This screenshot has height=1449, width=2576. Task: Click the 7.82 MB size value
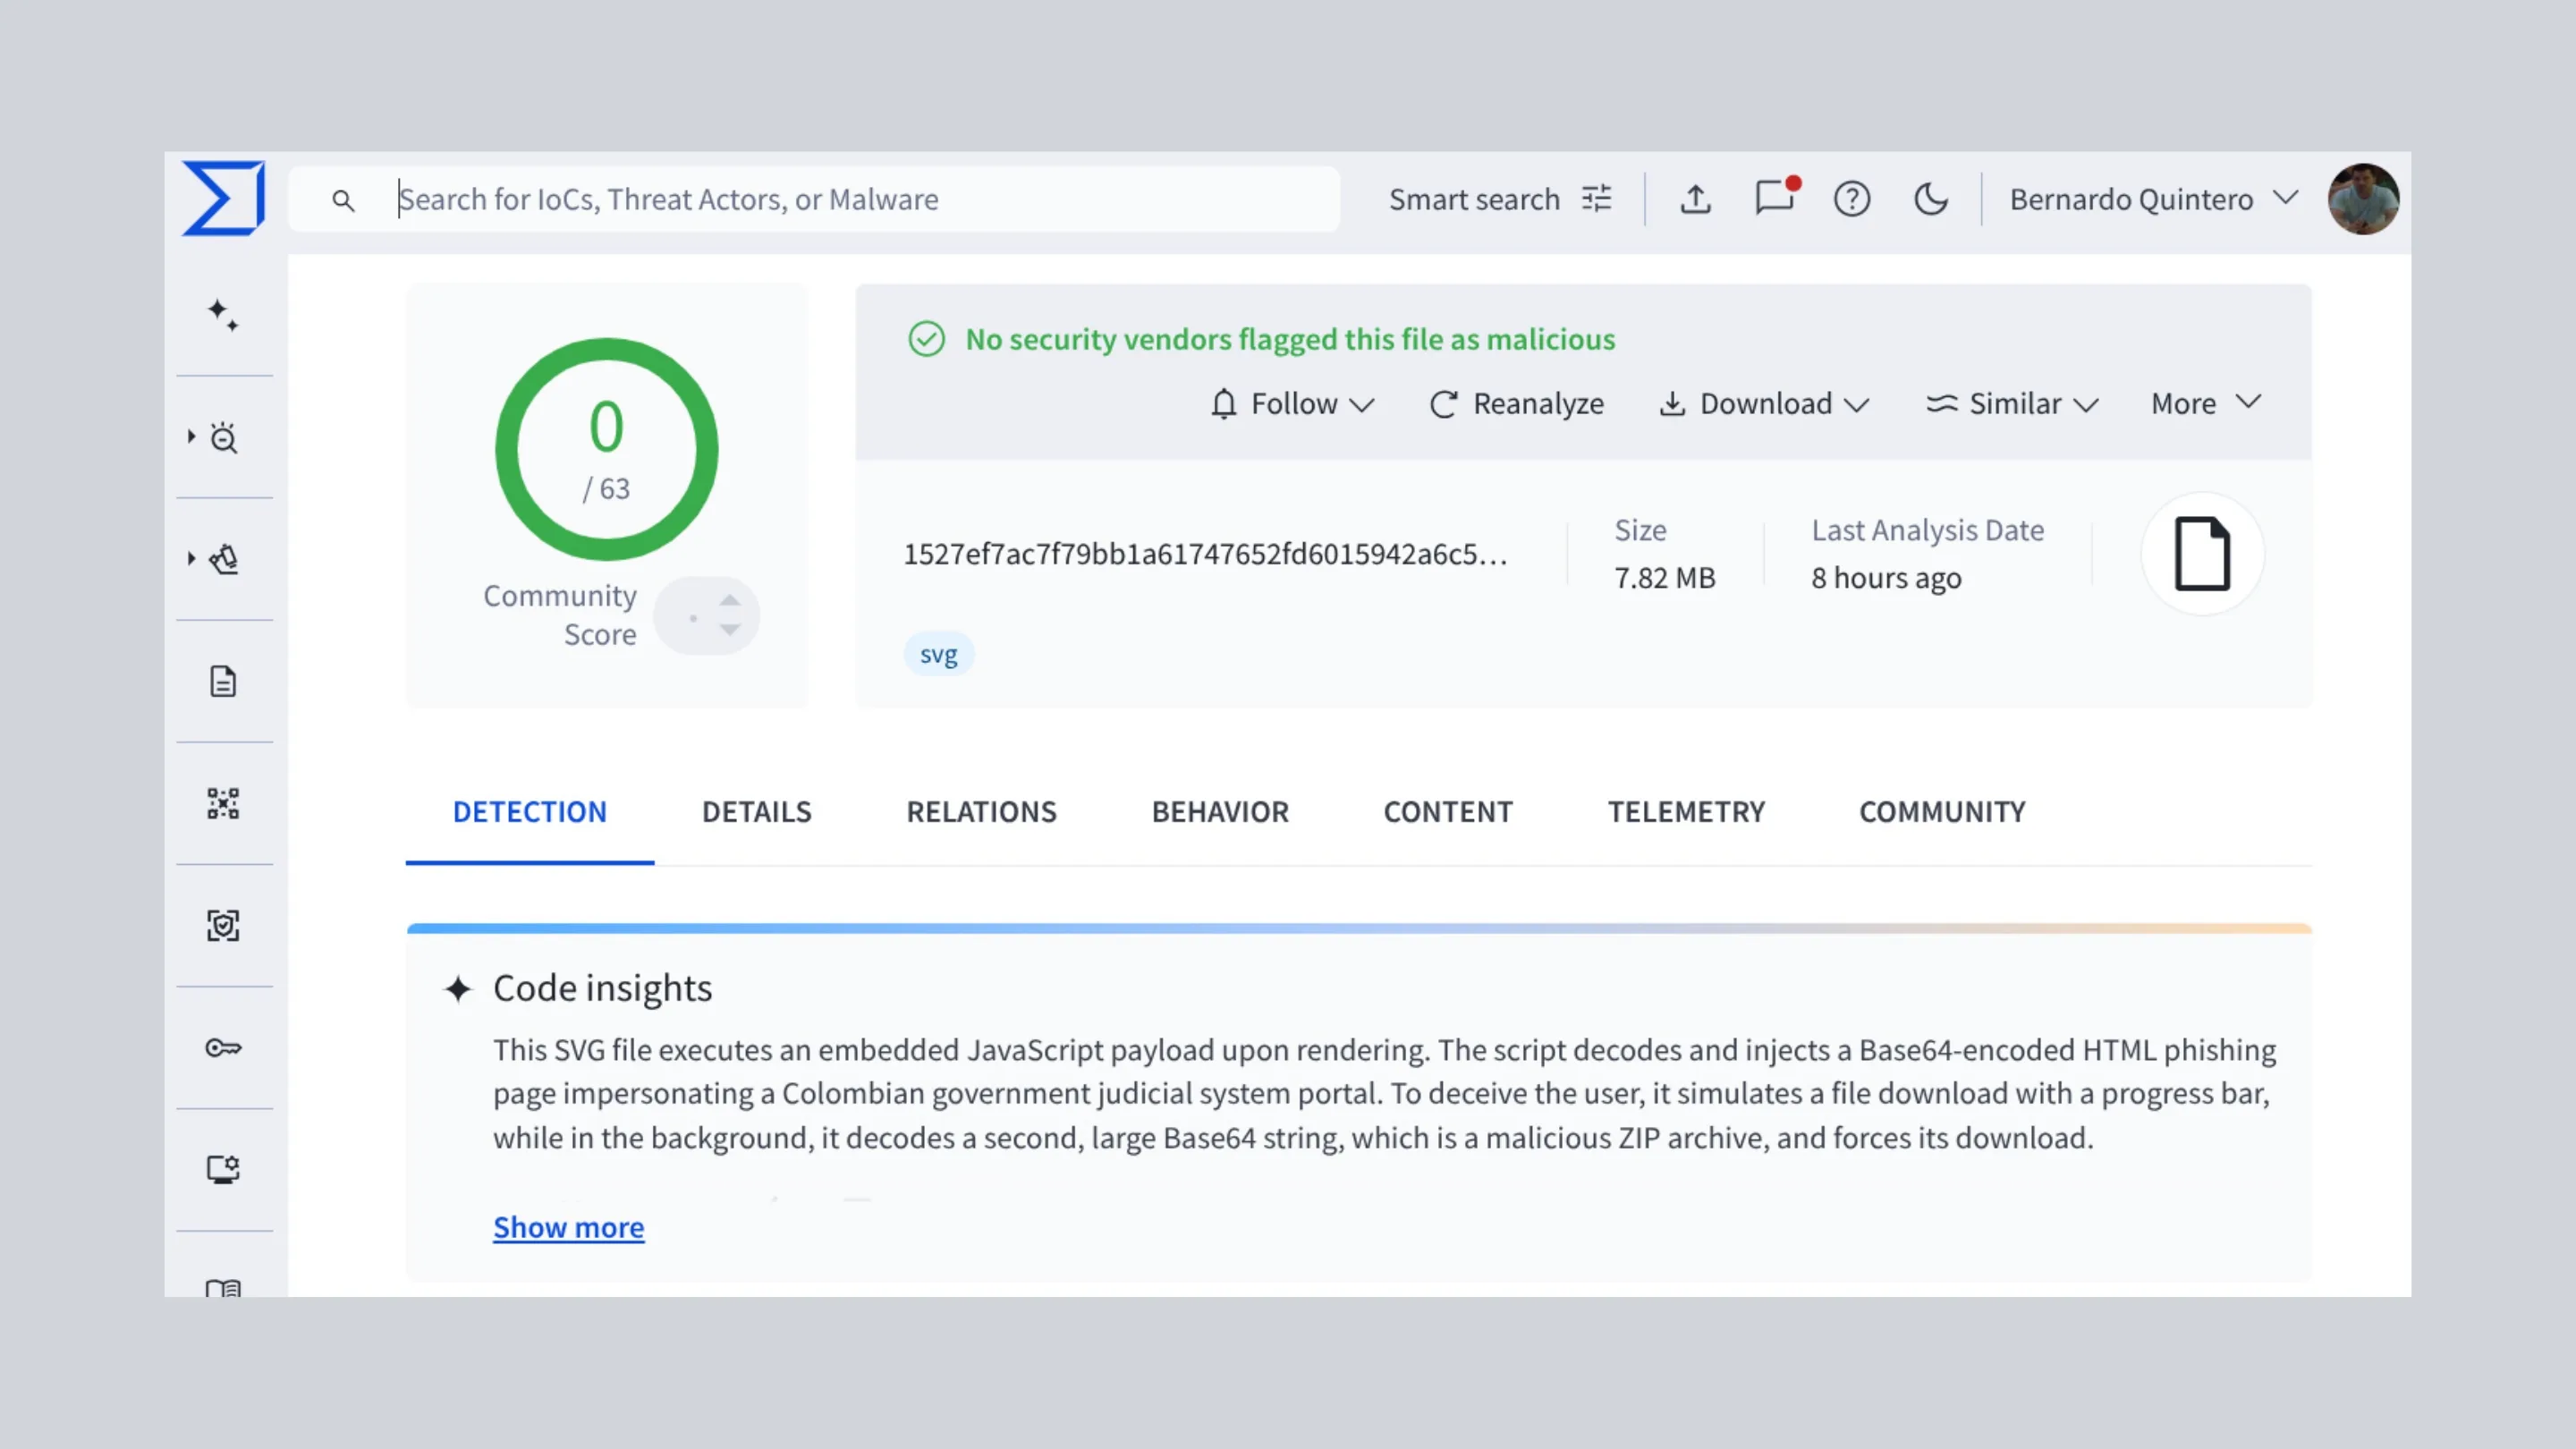coord(1664,578)
